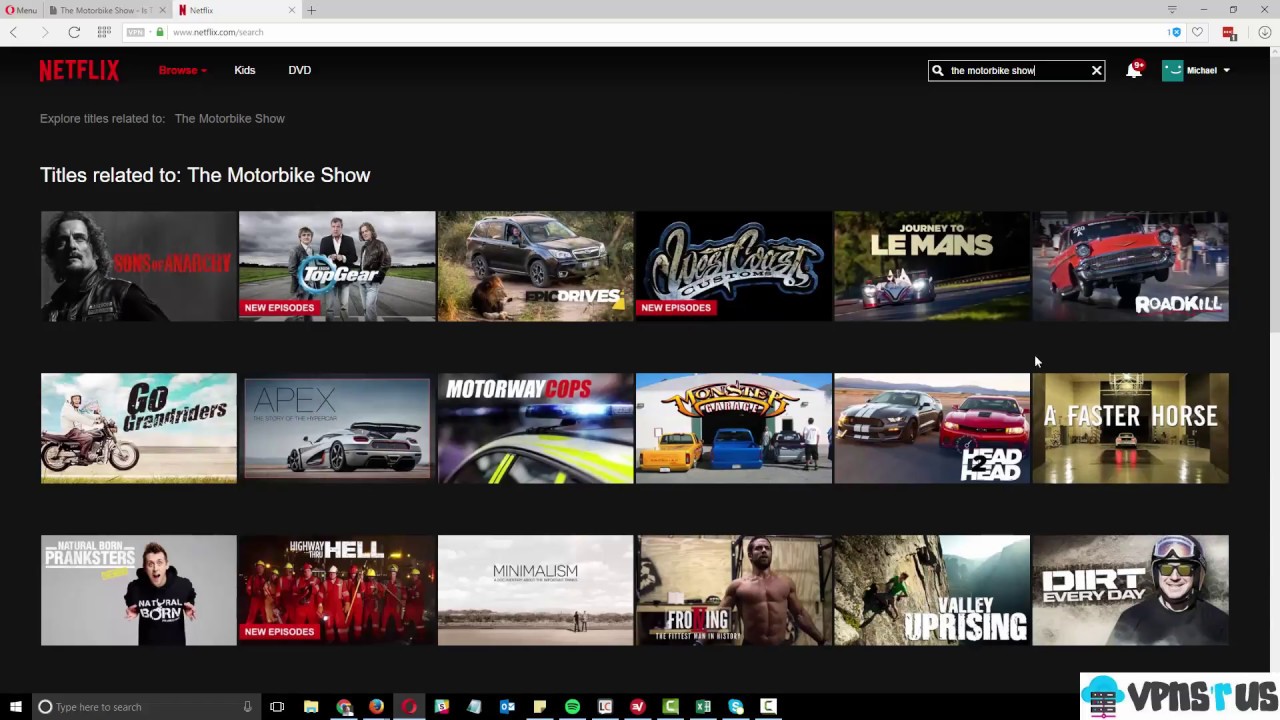Open the red extension icon in toolbar

click(x=1229, y=32)
